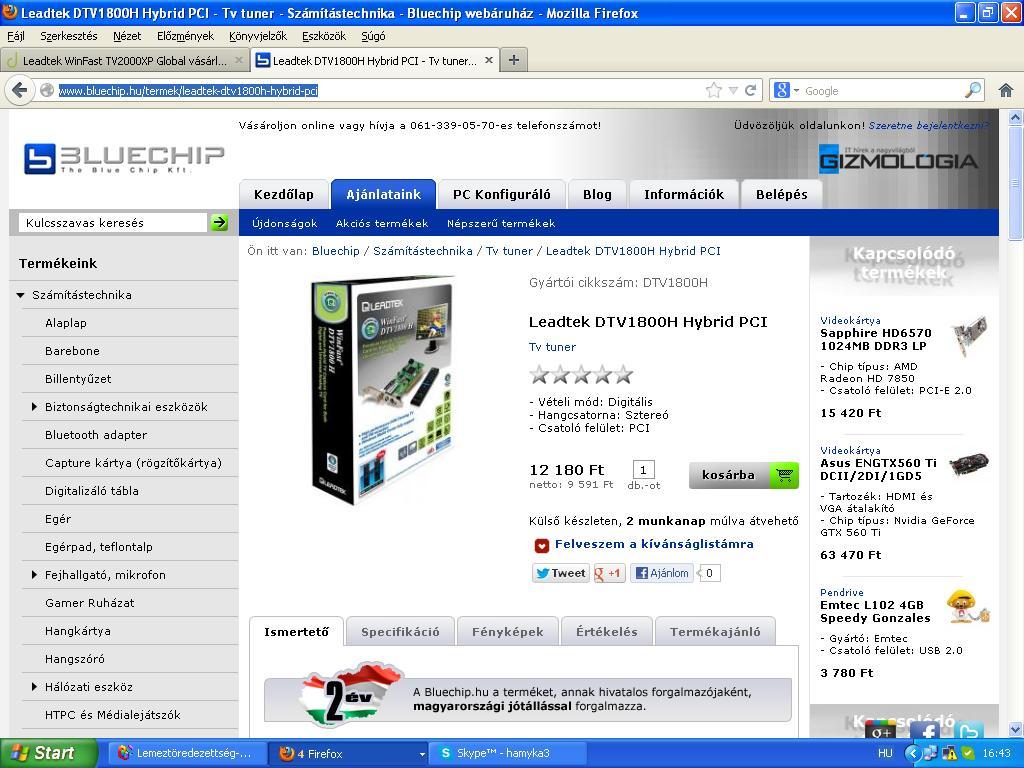The image size is (1024, 768).
Task: Switch to the Specifikáció tab
Action: 400,632
